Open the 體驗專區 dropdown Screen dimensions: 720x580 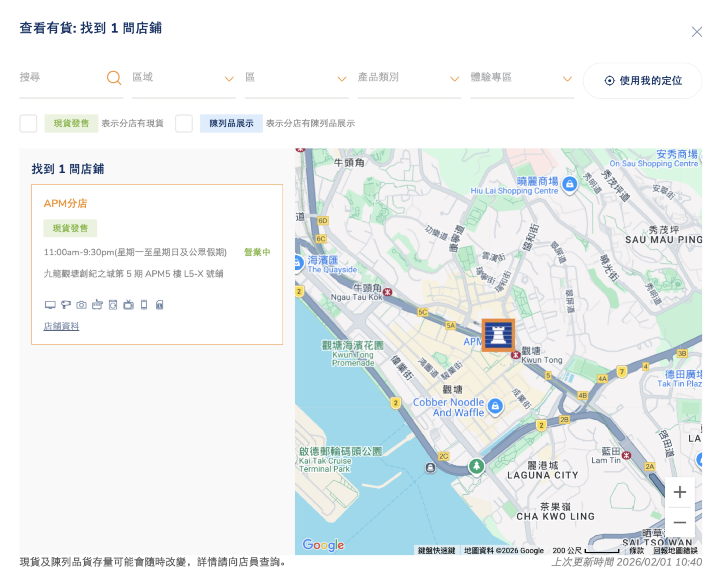click(522, 78)
